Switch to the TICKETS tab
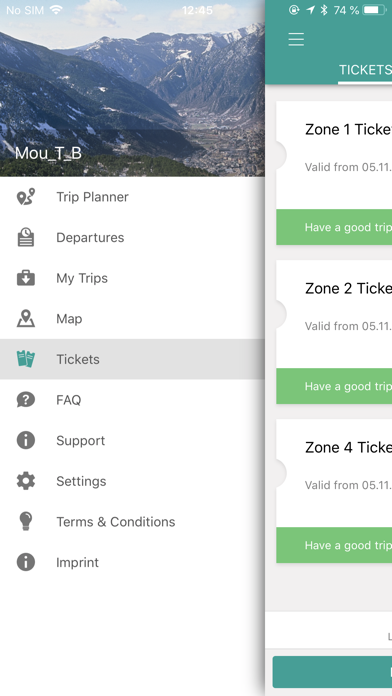This screenshot has width=392, height=696. 365,70
